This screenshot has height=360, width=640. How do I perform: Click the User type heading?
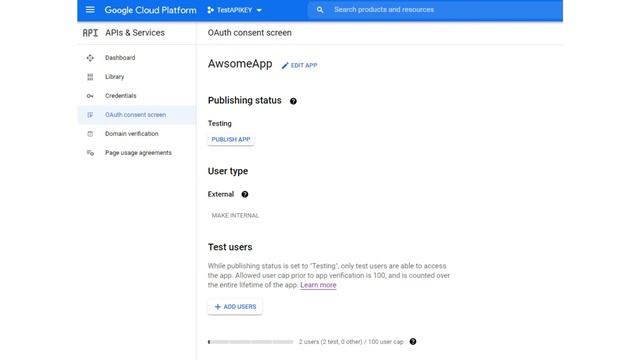click(x=228, y=171)
